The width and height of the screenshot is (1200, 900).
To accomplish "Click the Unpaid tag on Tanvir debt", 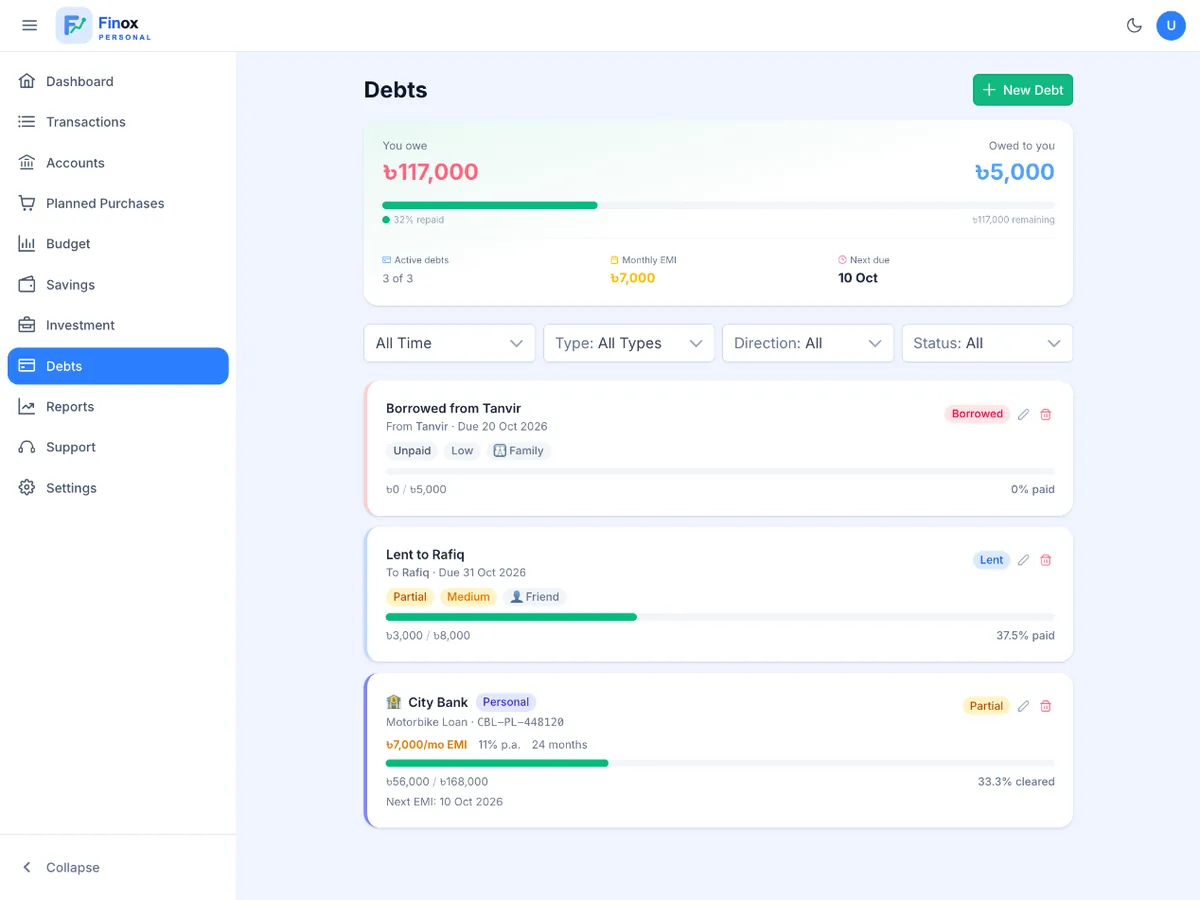I will point(412,451).
